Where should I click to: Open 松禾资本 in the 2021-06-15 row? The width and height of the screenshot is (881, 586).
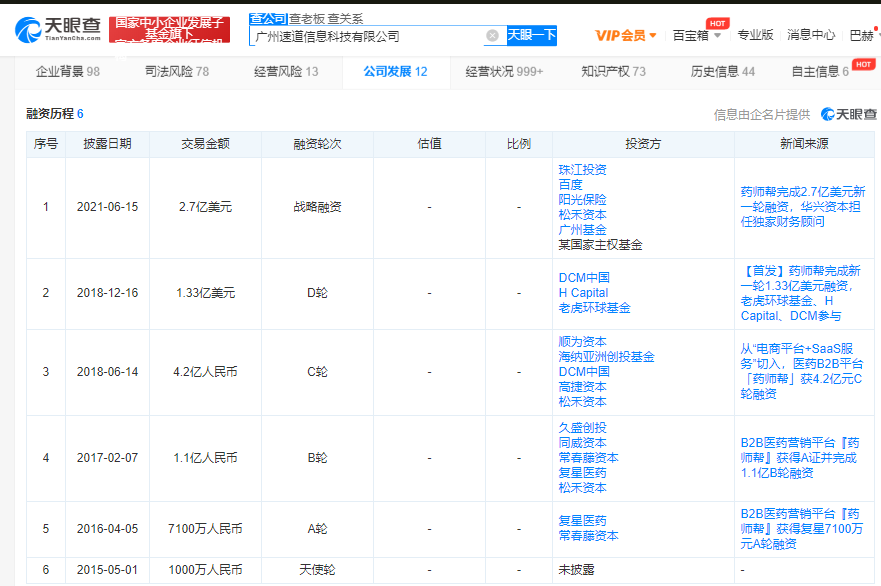[x=582, y=215]
